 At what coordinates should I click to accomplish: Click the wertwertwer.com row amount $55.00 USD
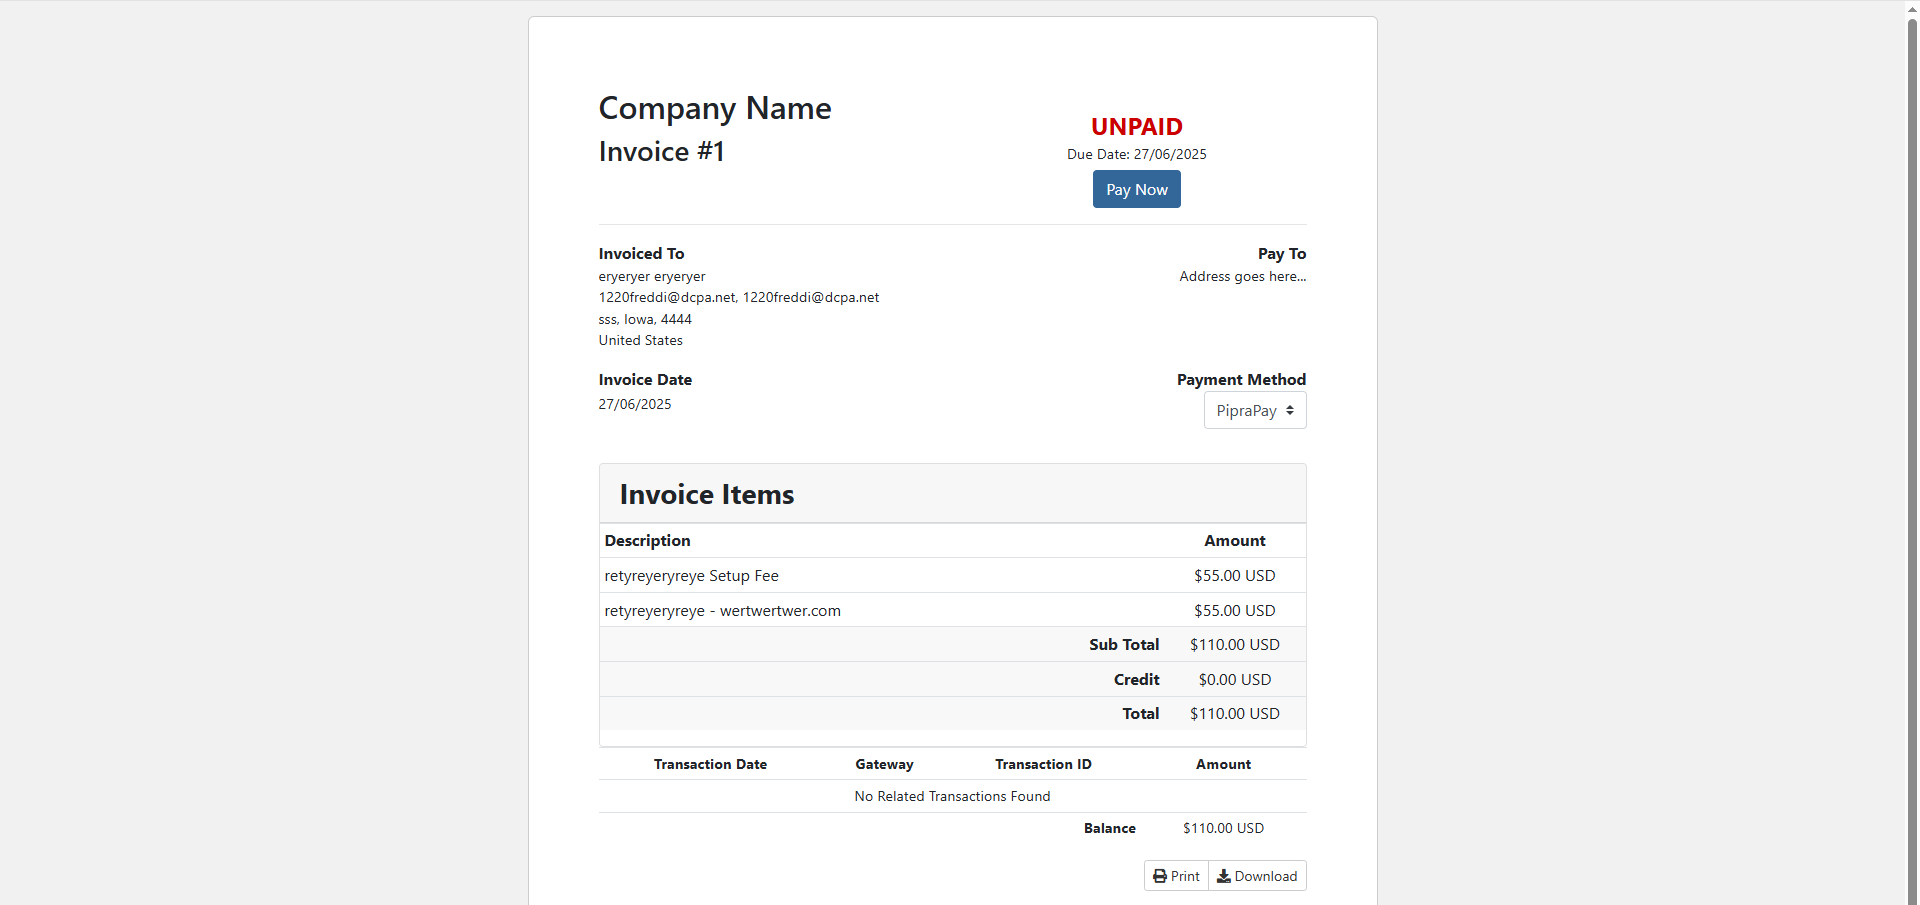coord(1234,611)
